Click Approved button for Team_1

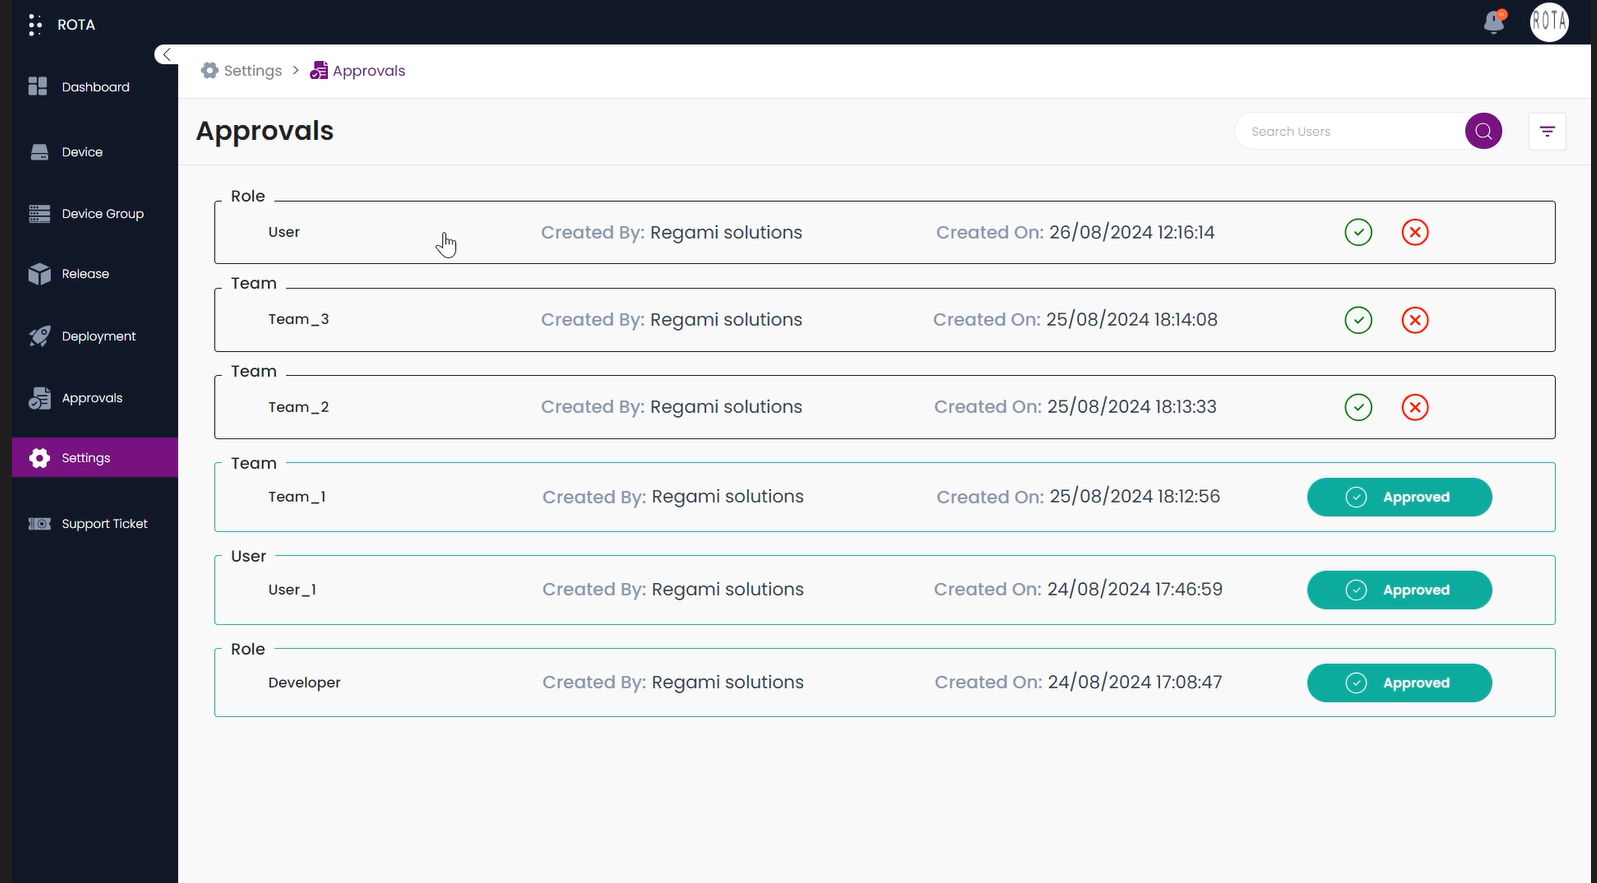(1400, 497)
